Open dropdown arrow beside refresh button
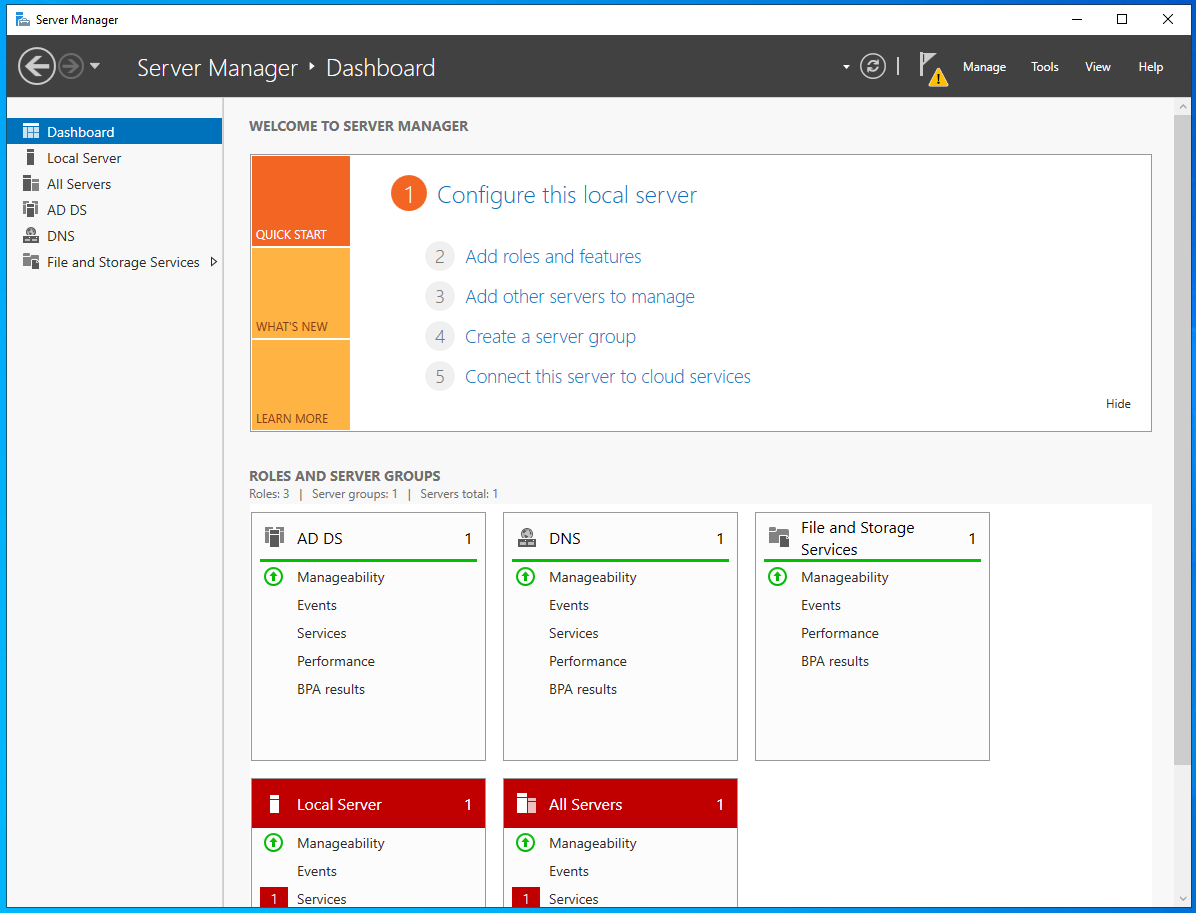Viewport: 1196px width, 913px height. [x=846, y=67]
